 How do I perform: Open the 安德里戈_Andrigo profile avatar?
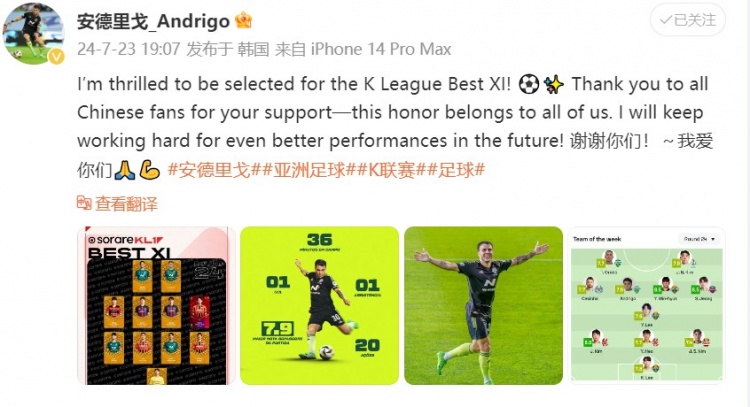[33, 33]
